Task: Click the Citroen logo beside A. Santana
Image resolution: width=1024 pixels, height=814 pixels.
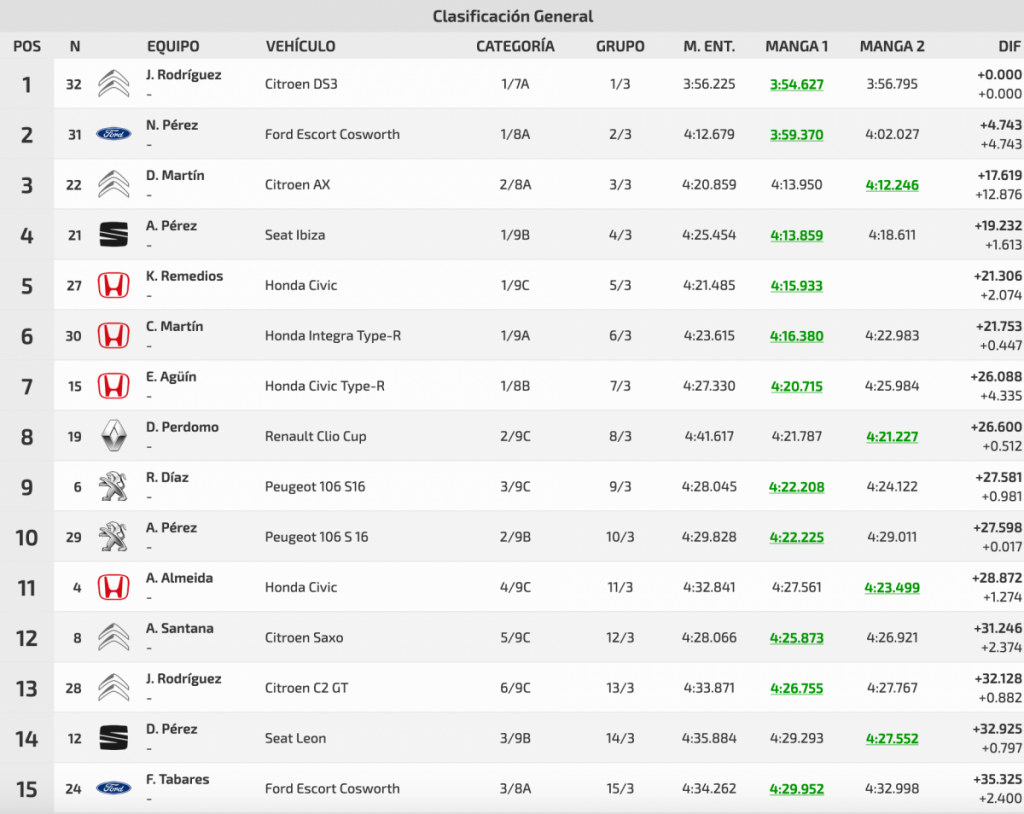Action: [113, 637]
